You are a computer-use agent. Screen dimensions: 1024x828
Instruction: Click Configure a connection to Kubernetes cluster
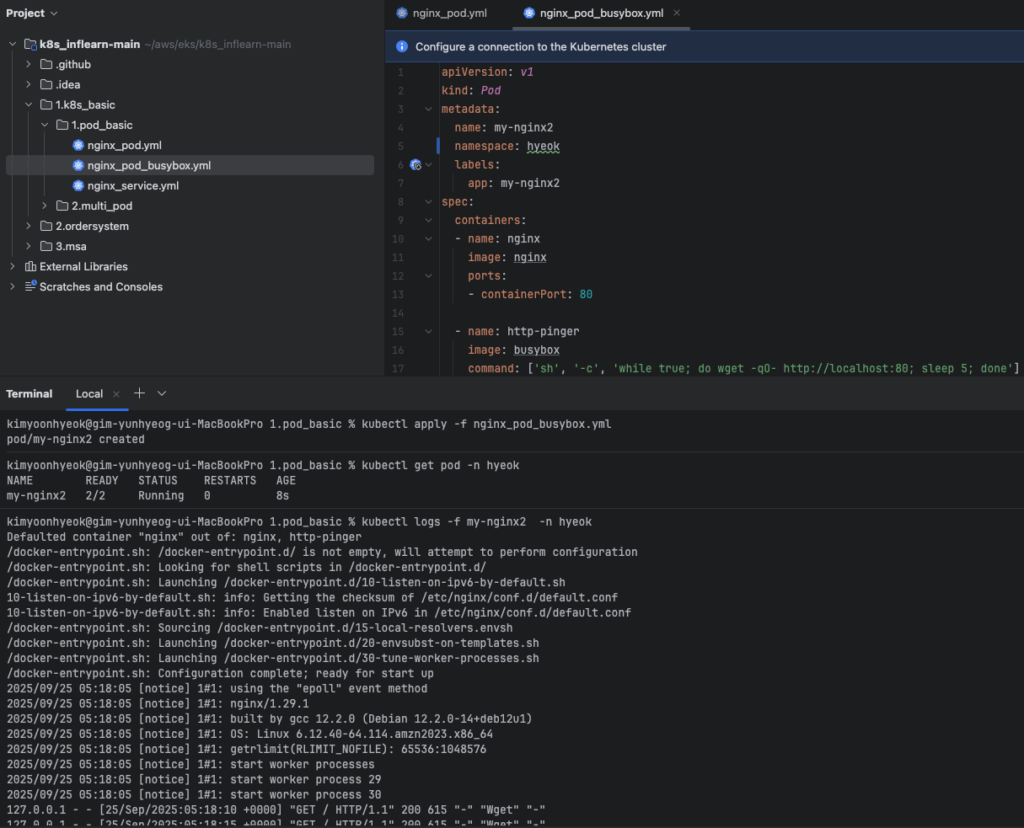click(540, 46)
